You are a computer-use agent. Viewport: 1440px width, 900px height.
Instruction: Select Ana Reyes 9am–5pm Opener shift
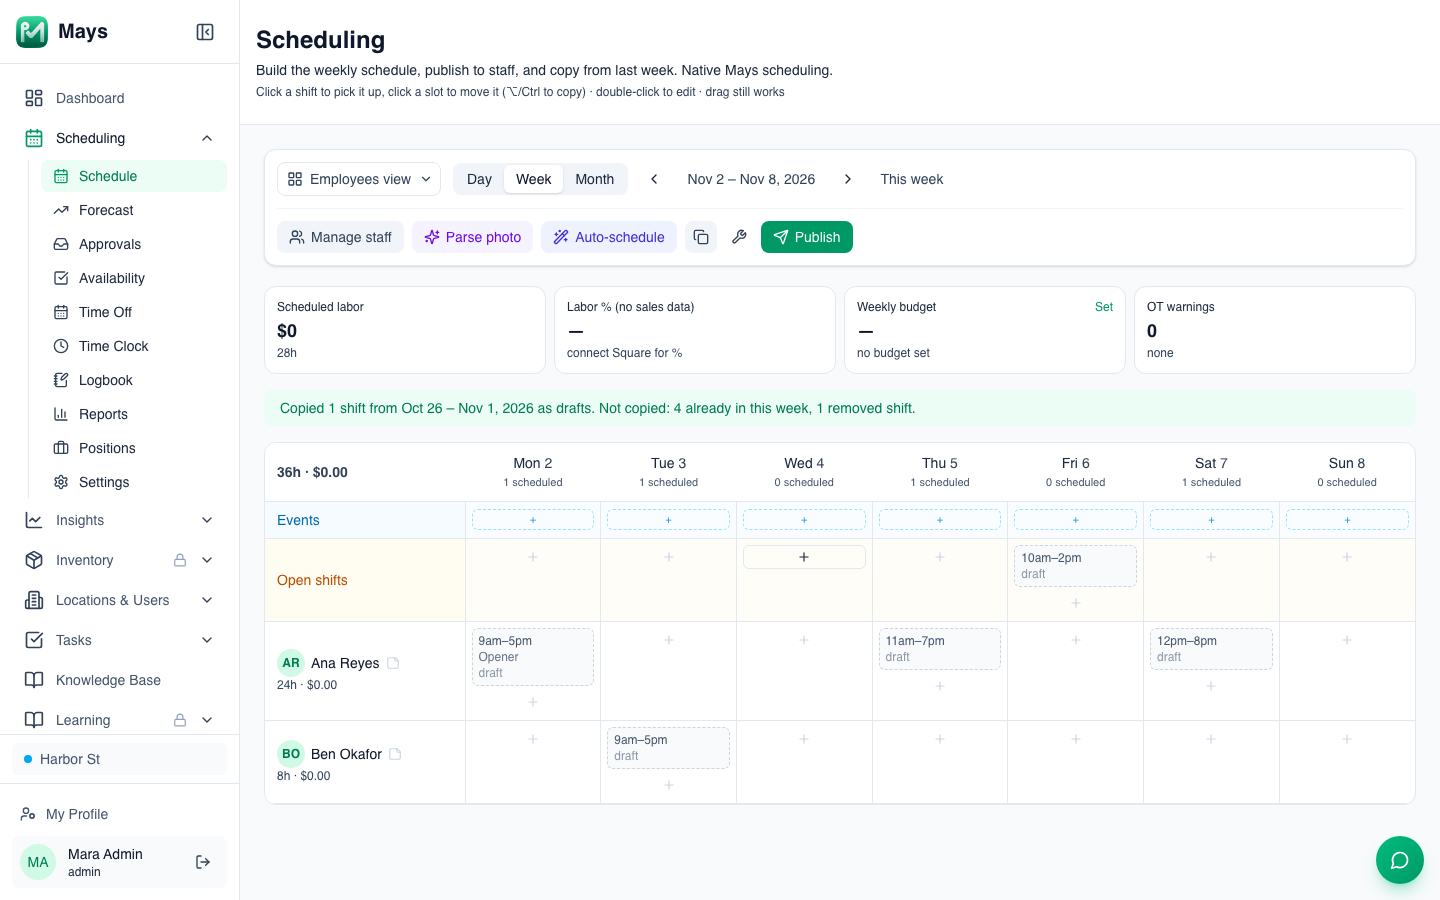(533, 657)
